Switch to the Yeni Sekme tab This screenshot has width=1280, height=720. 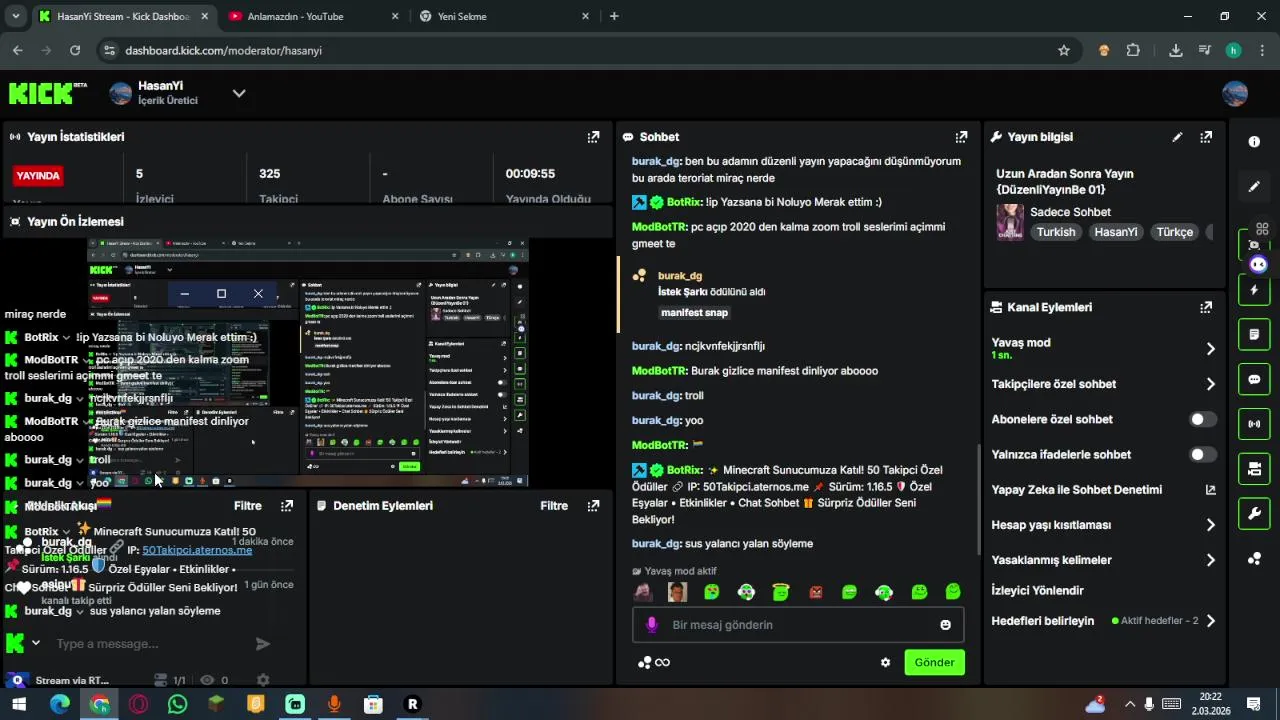[503, 16]
